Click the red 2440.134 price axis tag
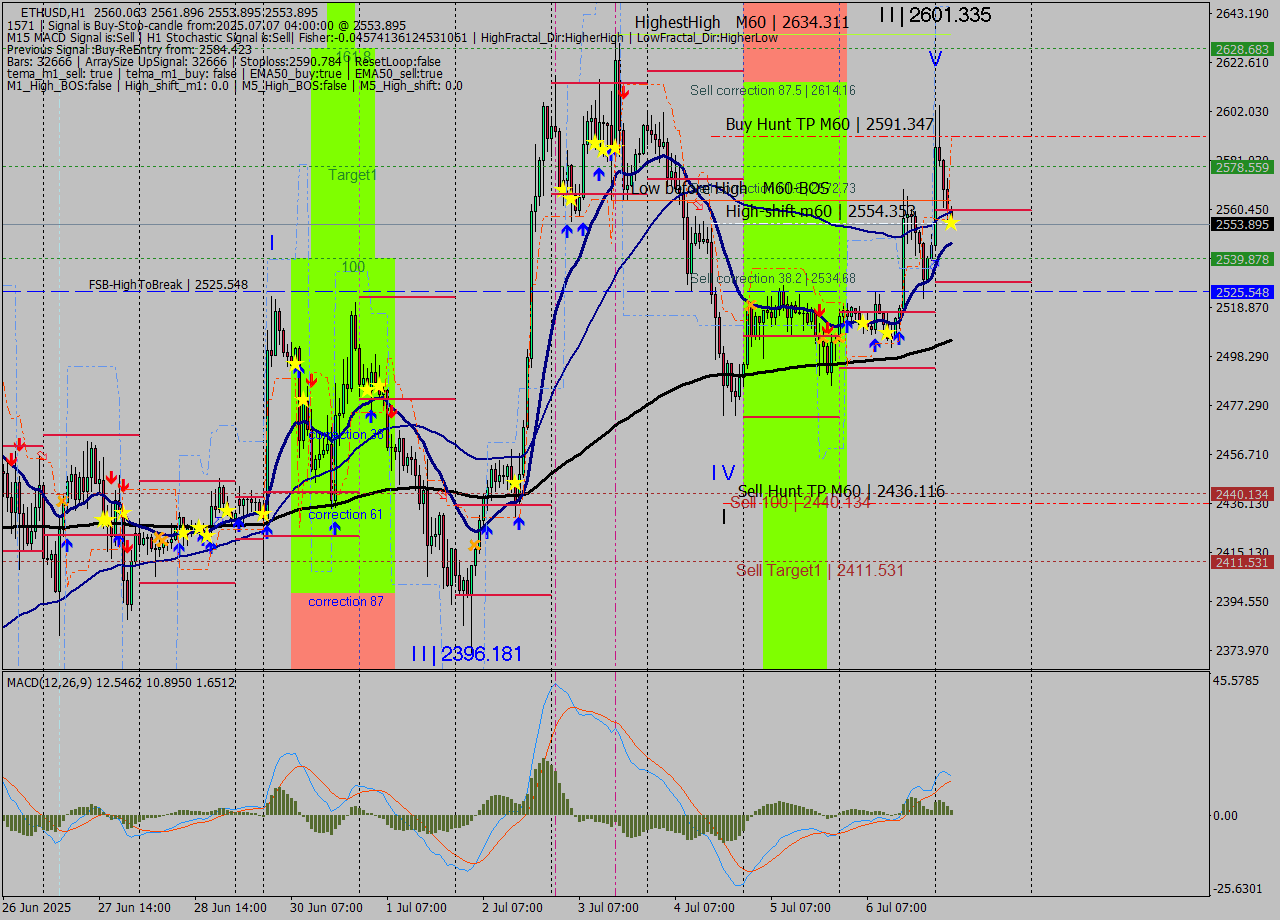 click(x=1242, y=494)
